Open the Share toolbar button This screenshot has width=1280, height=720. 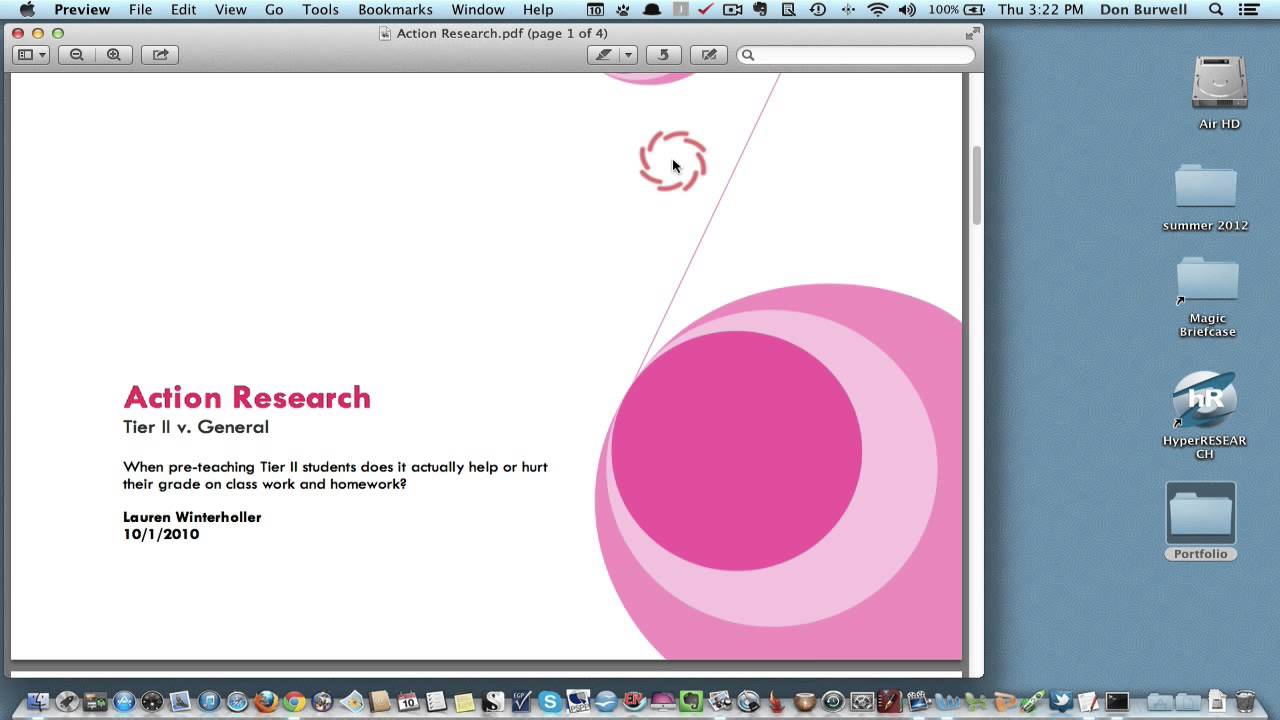pyautogui.click(x=160, y=55)
